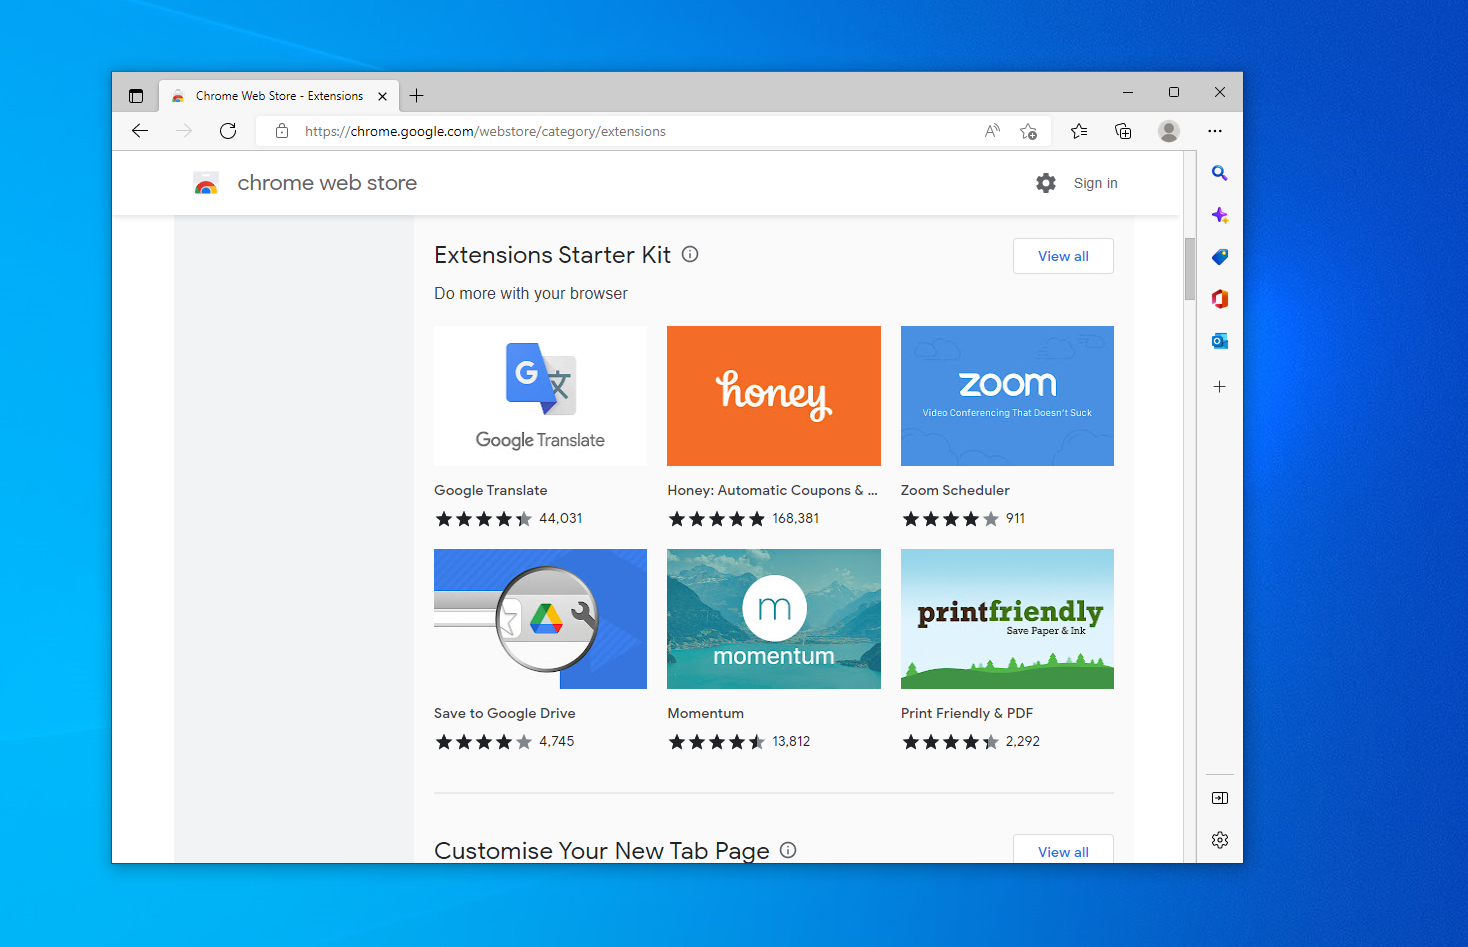The width and height of the screenshot is (1468, 947).
Task: Click the Sign in link
Action: (x=1095, y=183)
